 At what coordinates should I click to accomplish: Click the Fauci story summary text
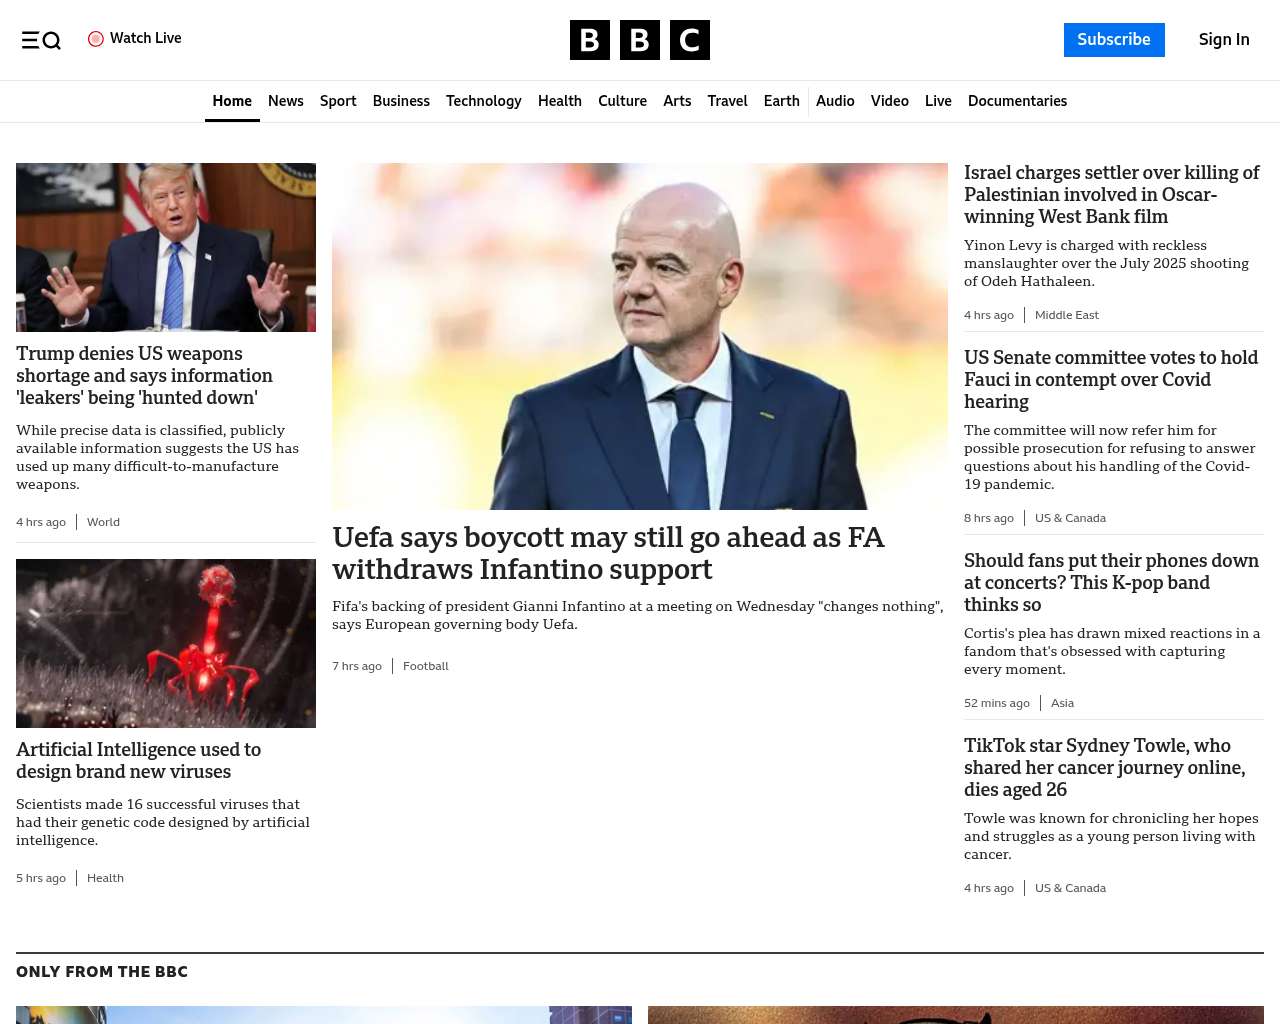pos(1110,457)
